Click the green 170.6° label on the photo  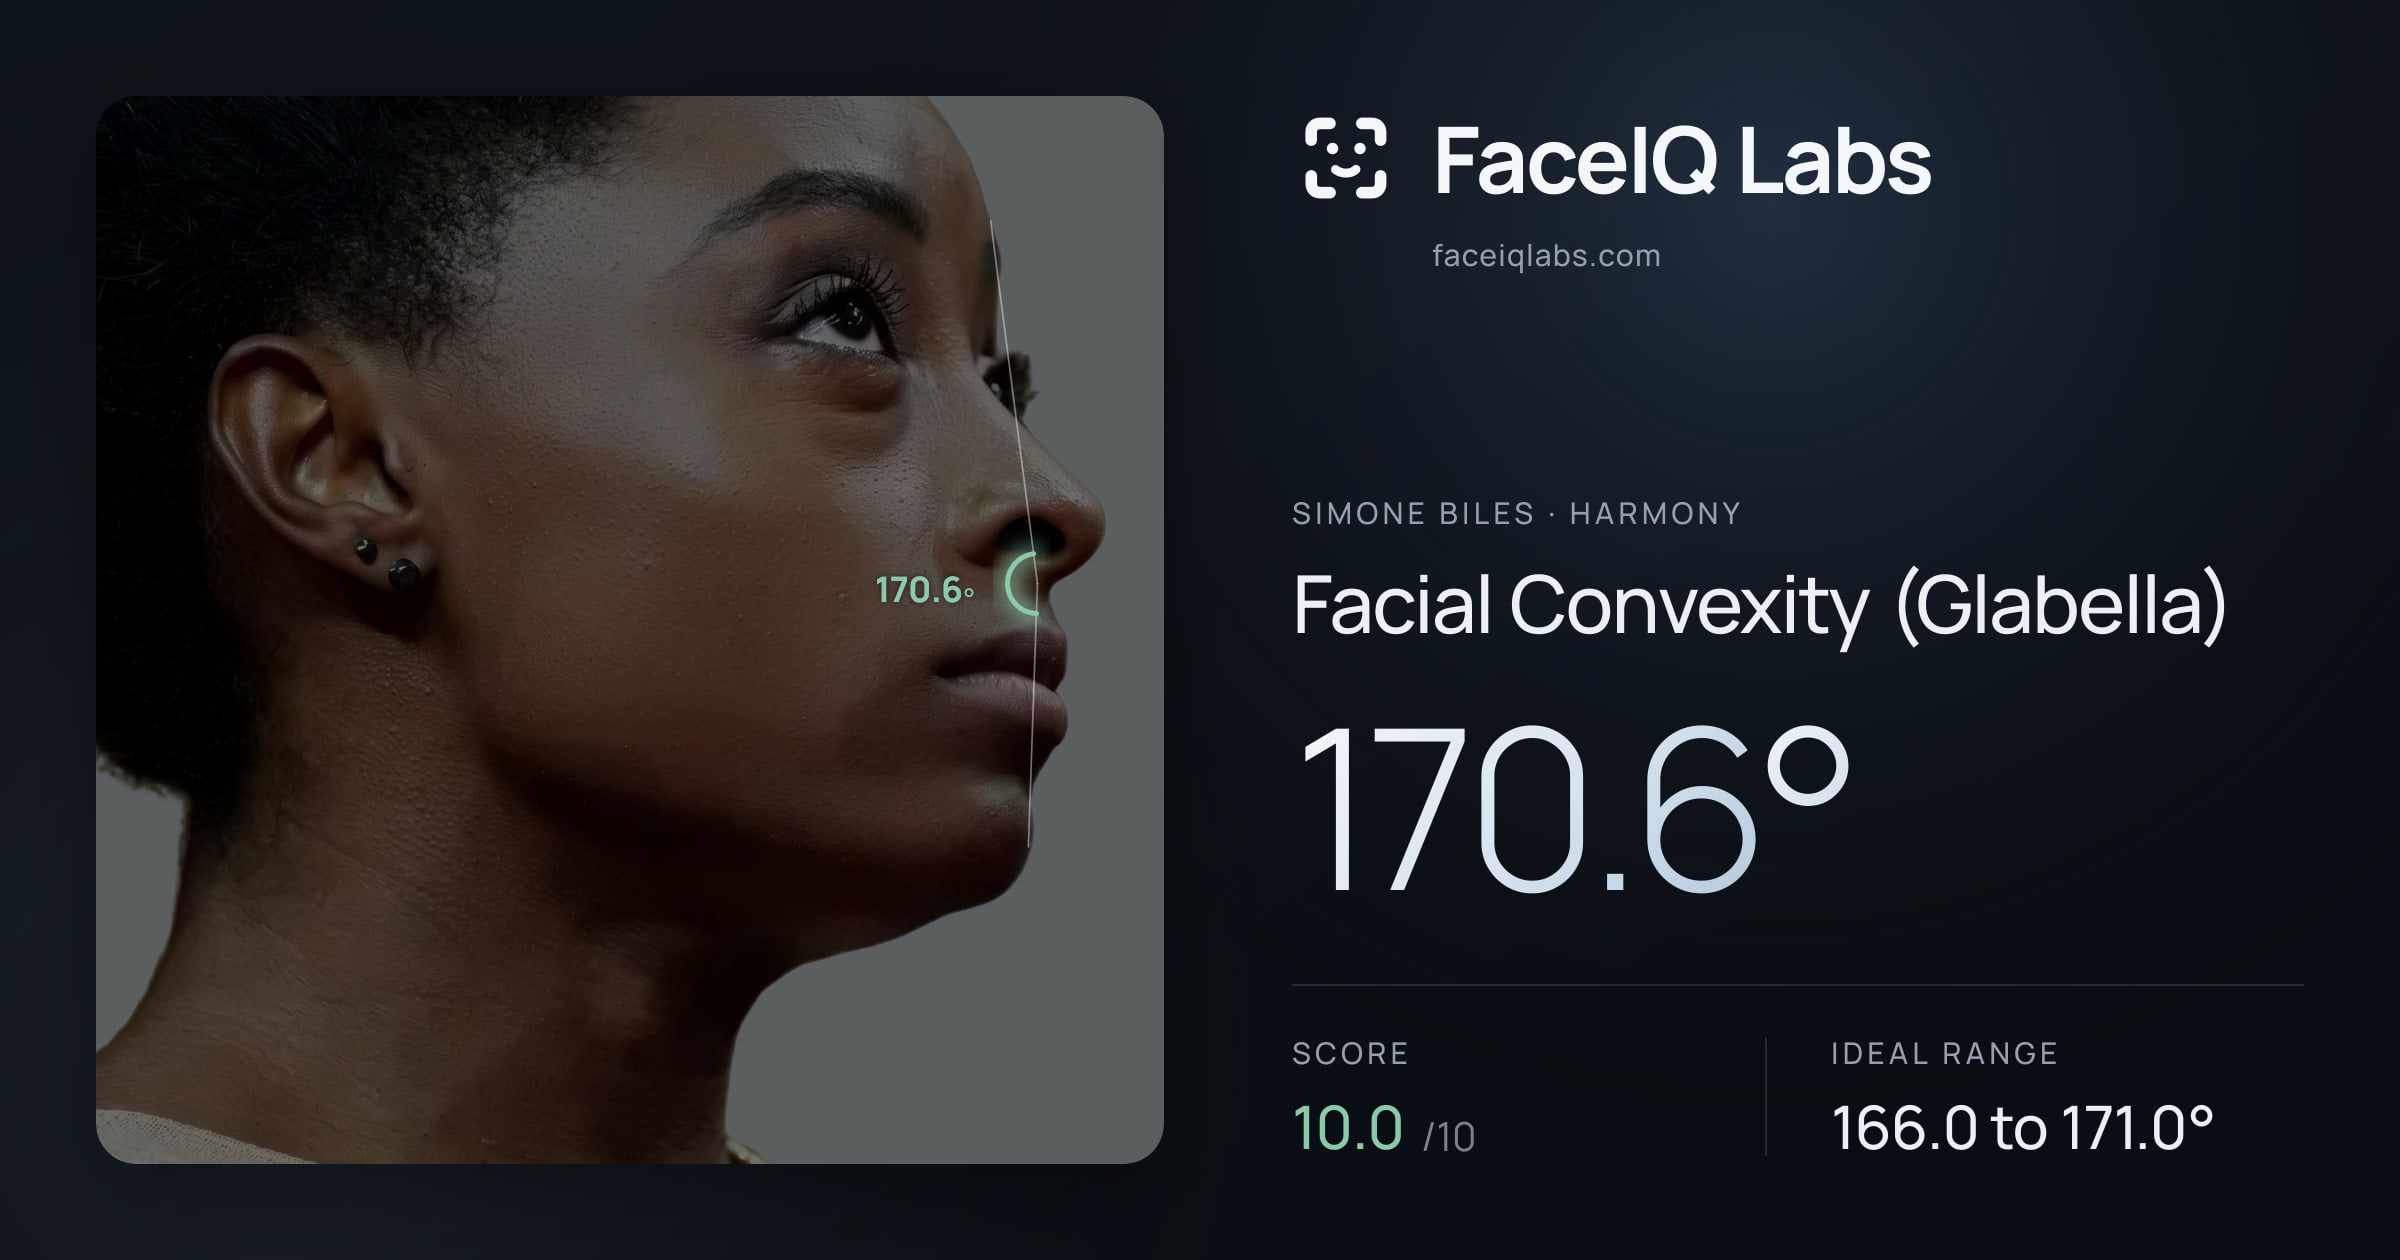click(925, 590)
